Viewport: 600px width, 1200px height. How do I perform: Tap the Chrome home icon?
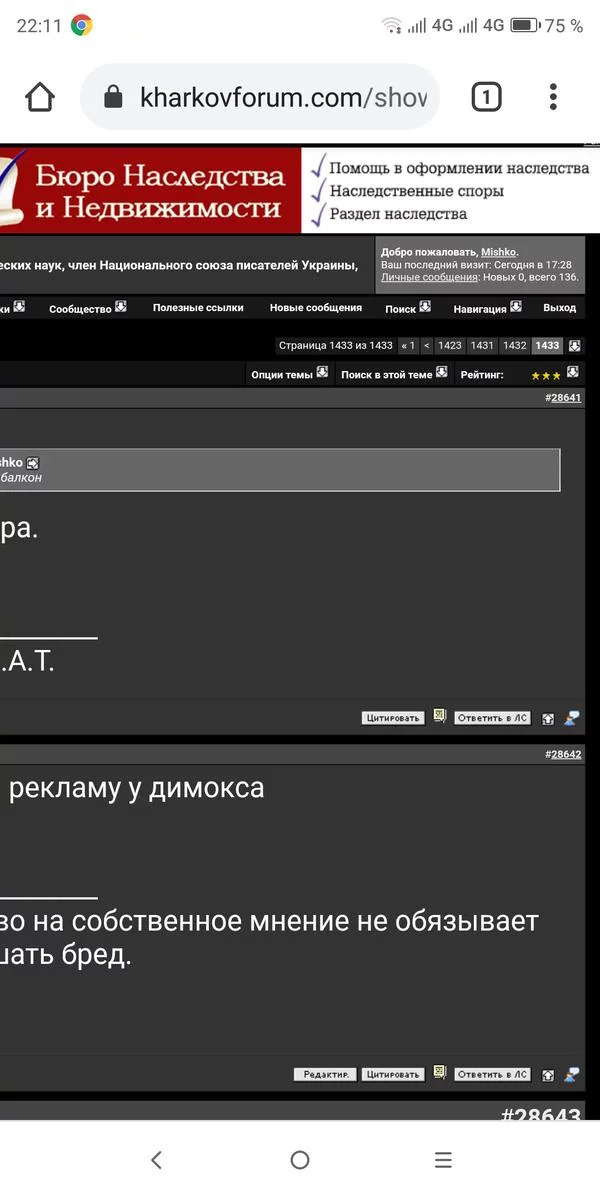tap(40, 97)
